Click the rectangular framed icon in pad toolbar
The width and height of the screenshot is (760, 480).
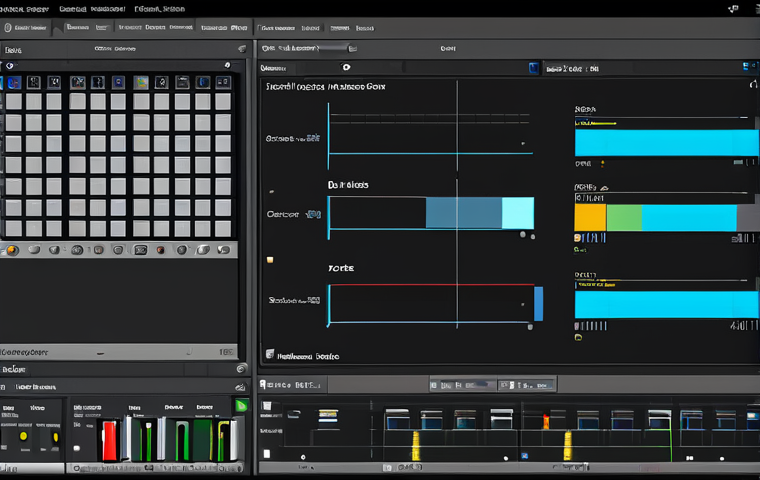(141, 250)
